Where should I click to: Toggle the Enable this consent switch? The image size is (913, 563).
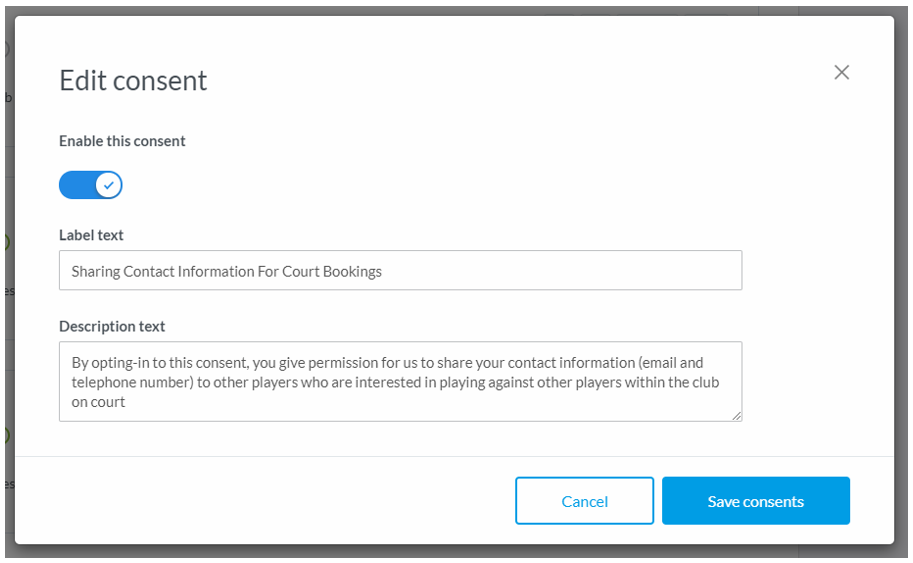pos(91,185)
